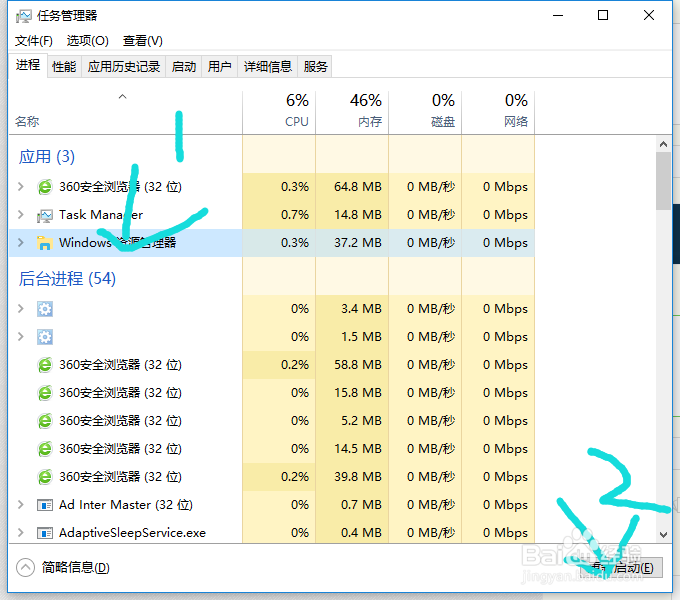680x600 pixels.
Task: Click the 360 browser icon using 39.8 MB
Action: (45, 477)
